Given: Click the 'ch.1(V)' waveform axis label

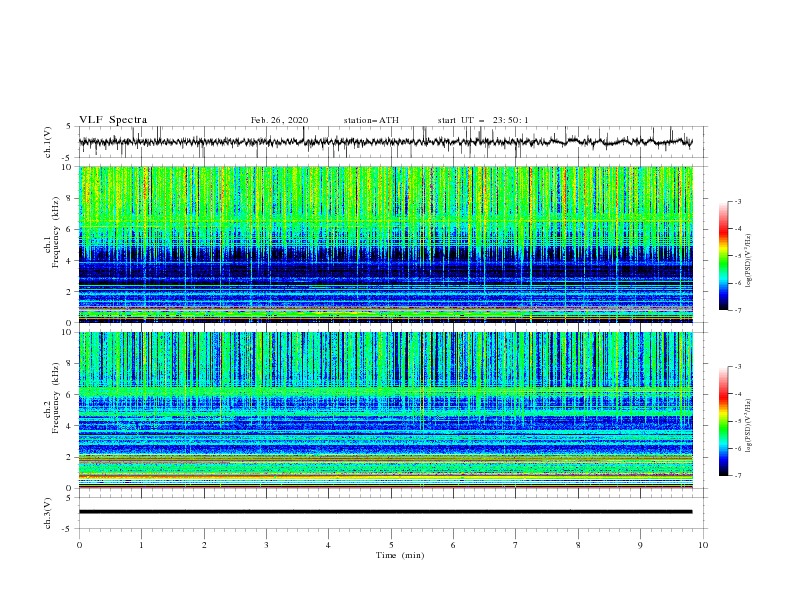Looking at the screenshot, I should [48, 142].
